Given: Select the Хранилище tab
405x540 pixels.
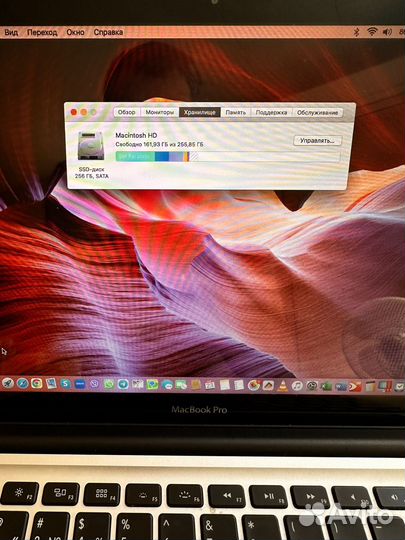Looking at the screenshot, I should [x=200, y=112].
